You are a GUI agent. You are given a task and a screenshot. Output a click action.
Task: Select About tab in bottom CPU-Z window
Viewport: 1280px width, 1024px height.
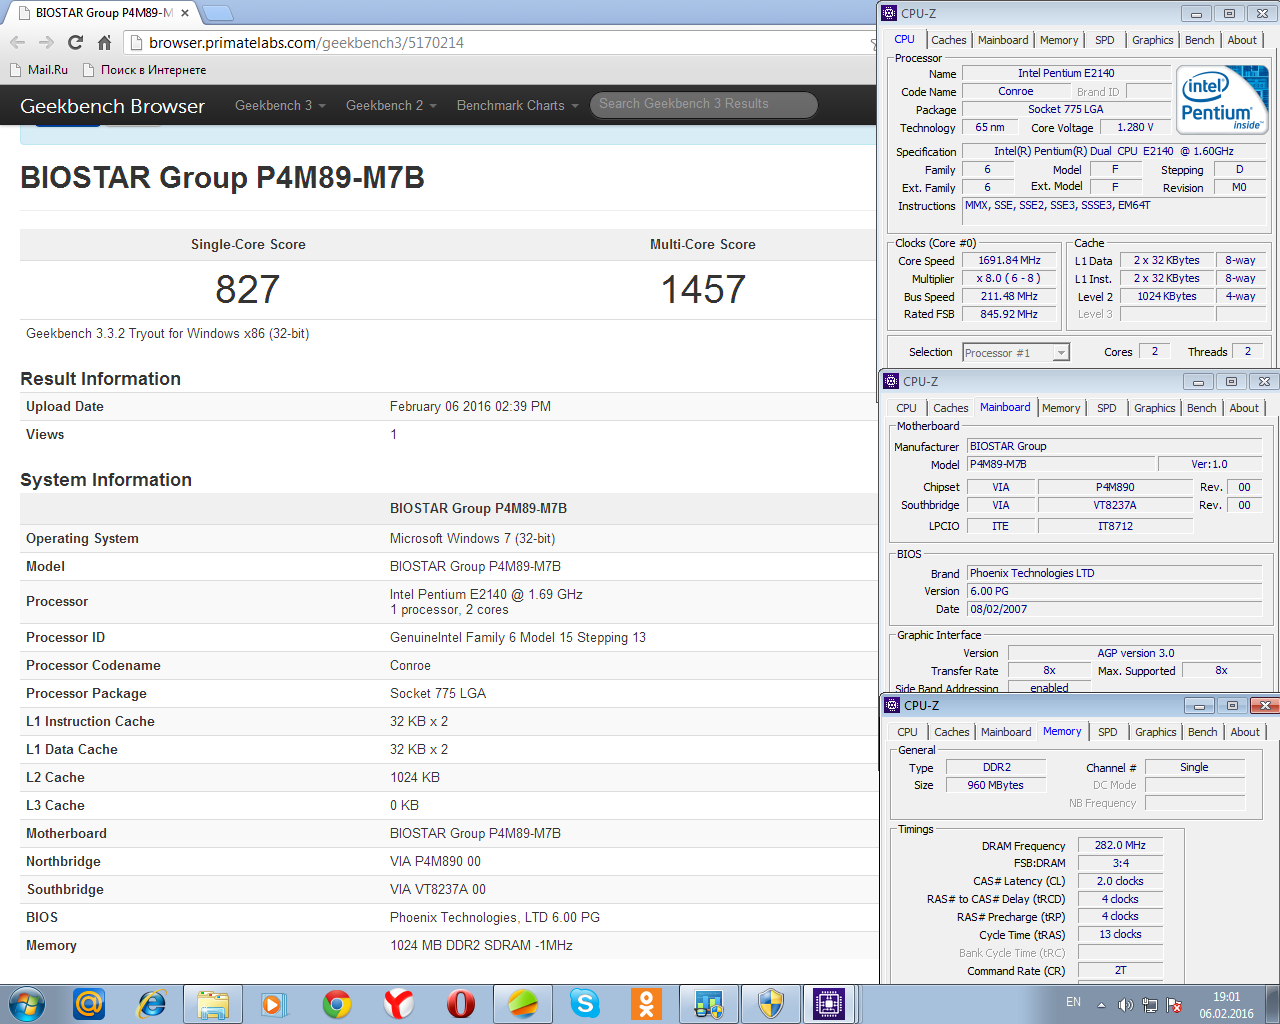coord(1245,732)
